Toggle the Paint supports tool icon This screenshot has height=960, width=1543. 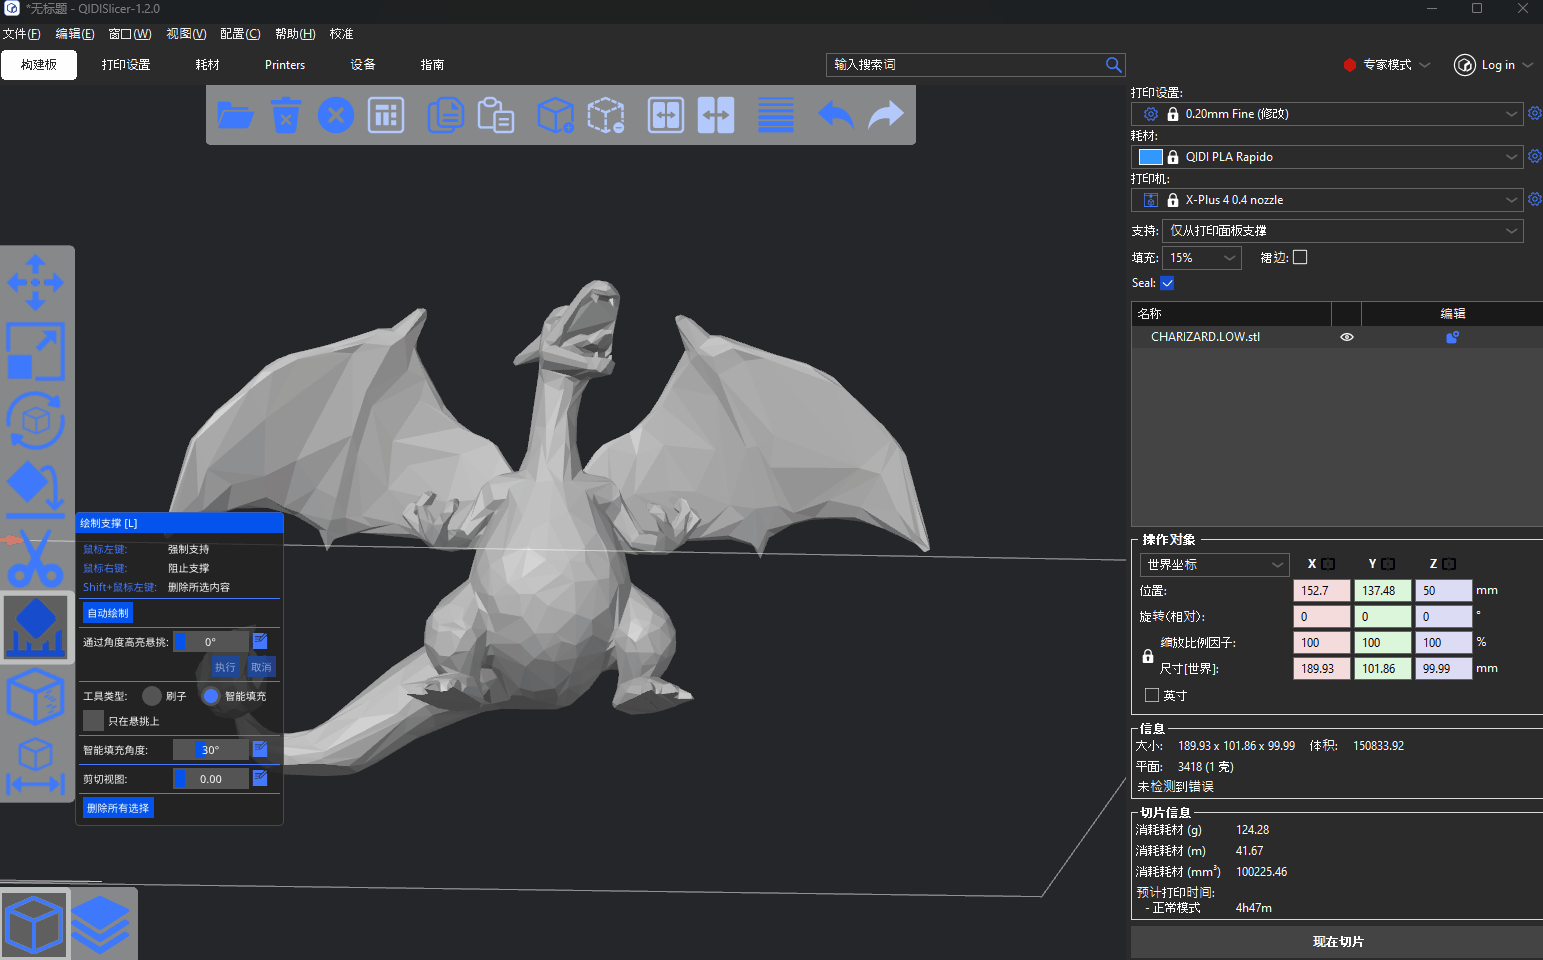click(36, 627)
